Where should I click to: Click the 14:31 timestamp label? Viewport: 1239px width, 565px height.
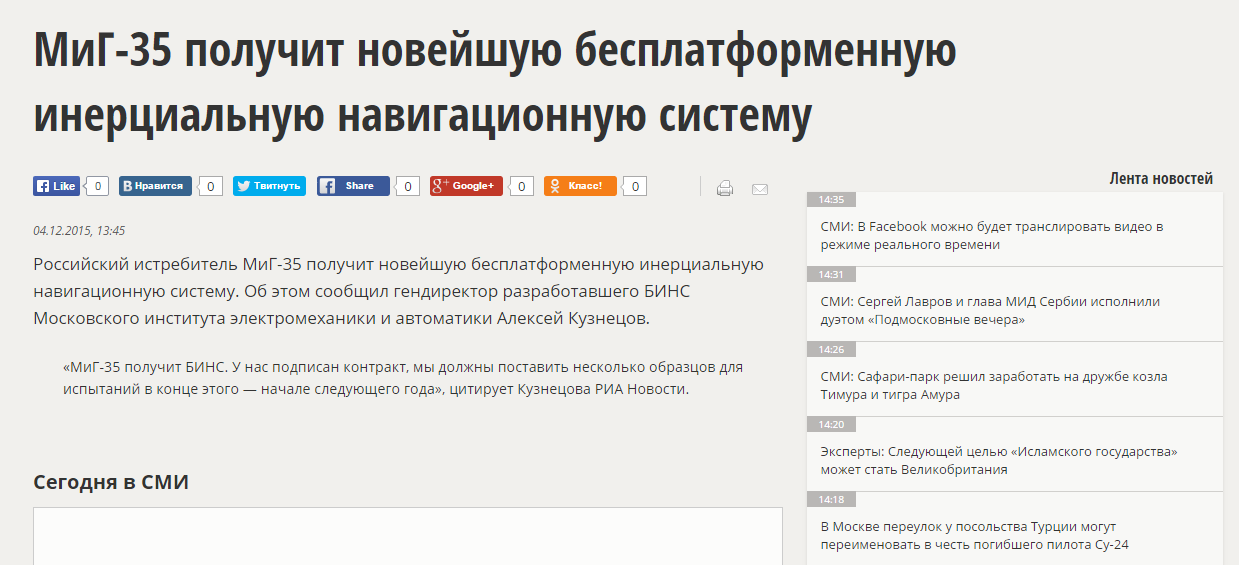tap(831, 274)
